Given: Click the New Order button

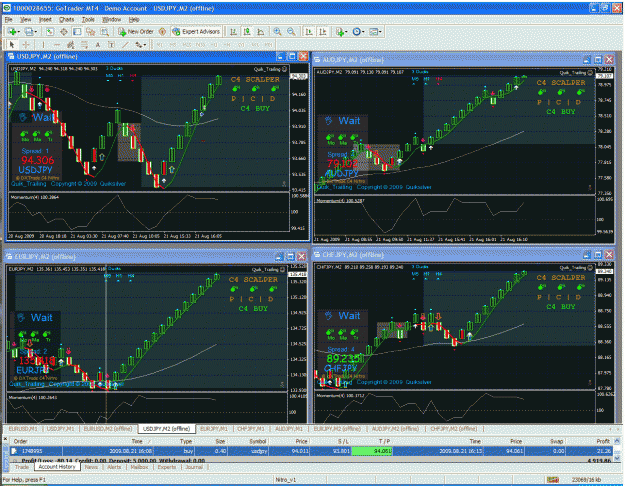Looking at the screenshot, I should point(136,31).
